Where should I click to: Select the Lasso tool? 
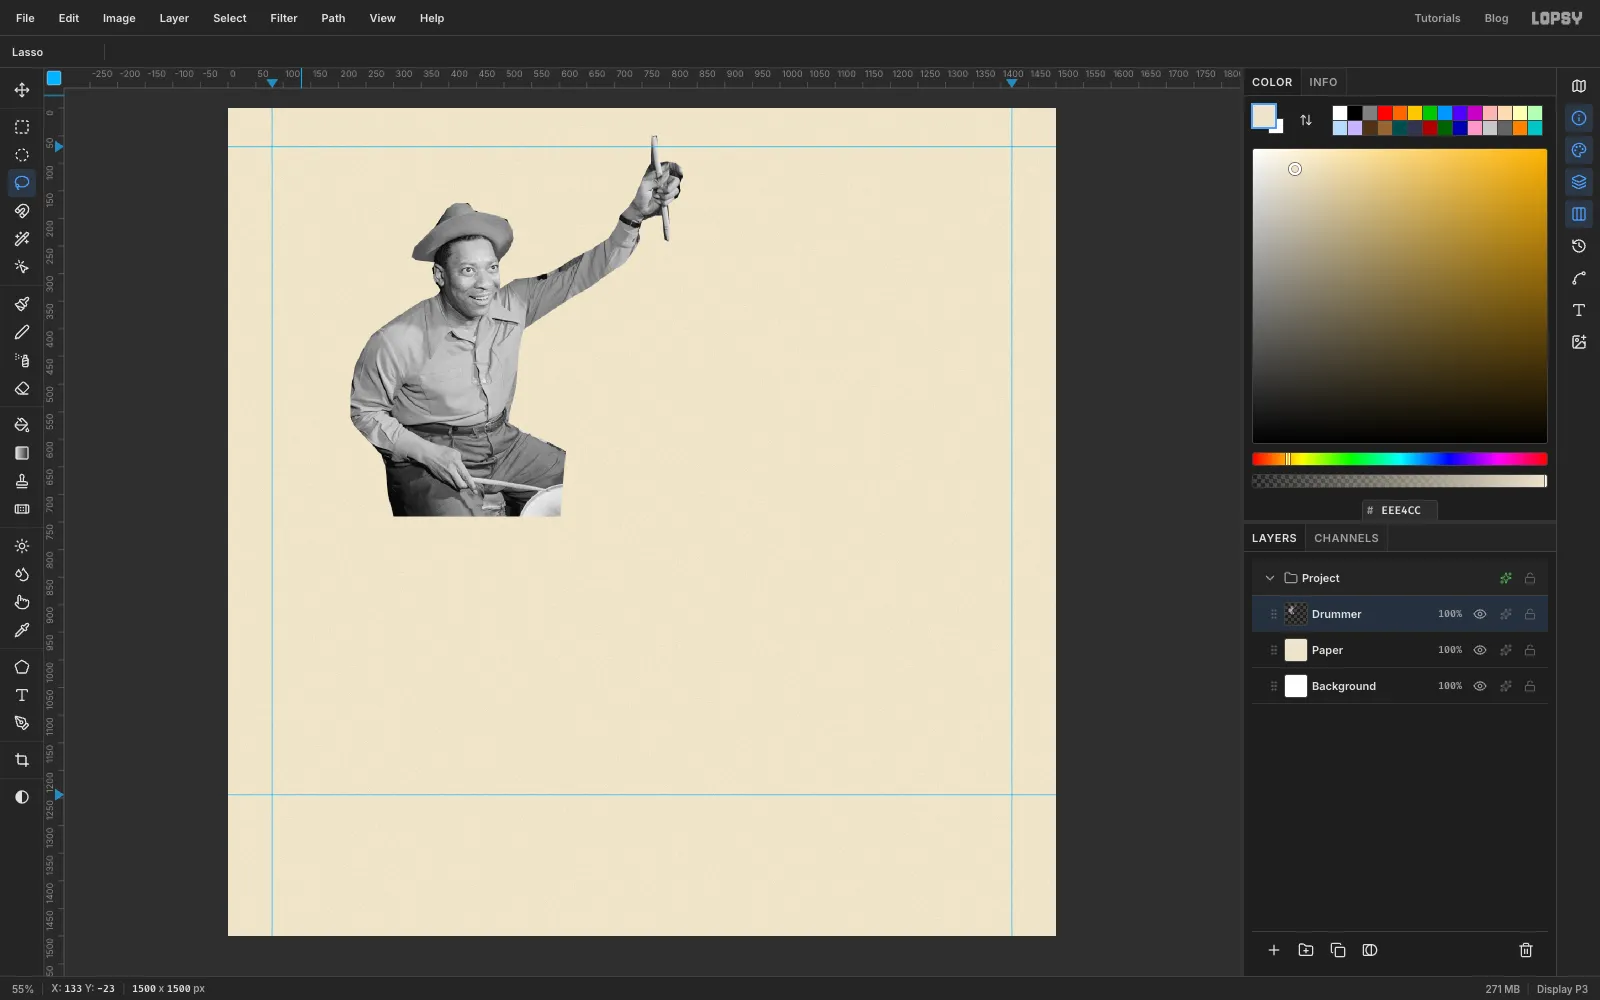point(22,183)
